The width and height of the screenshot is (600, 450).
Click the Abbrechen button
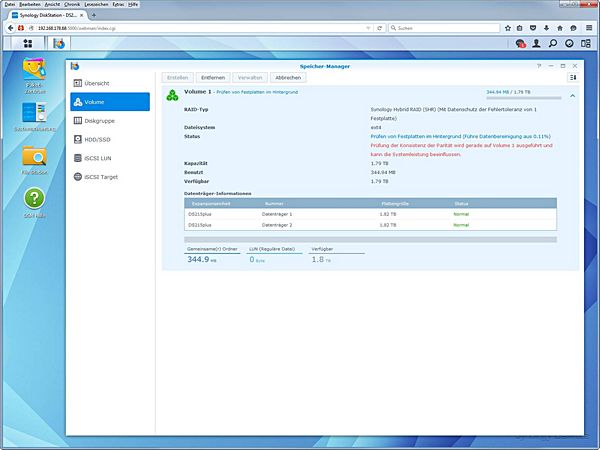[288, 77]
